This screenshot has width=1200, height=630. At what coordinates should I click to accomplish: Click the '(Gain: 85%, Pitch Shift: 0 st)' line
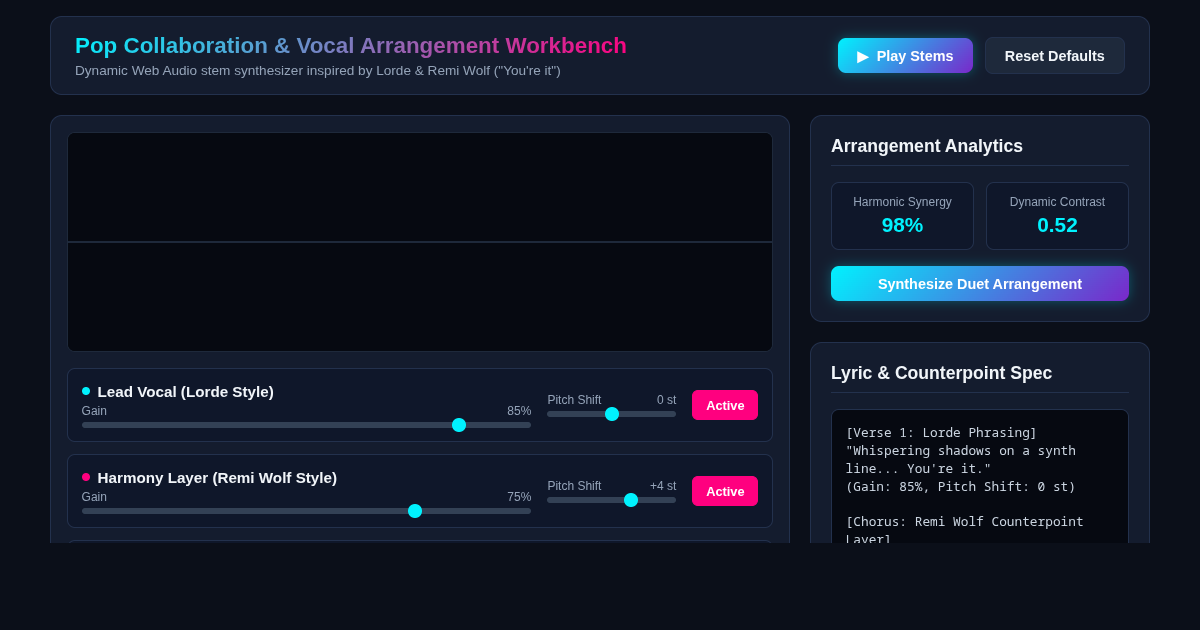click(960, 487)
